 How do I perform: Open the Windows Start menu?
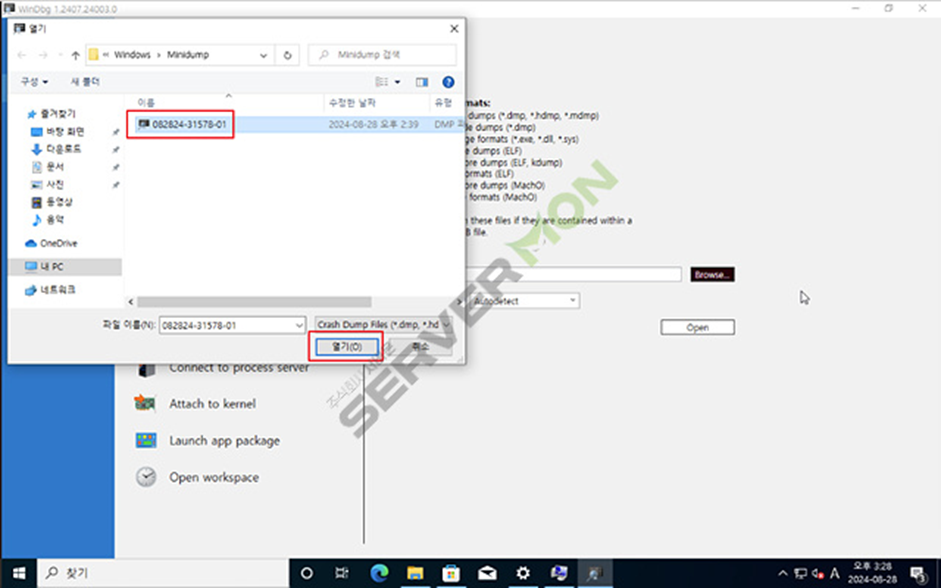(19, 574)
